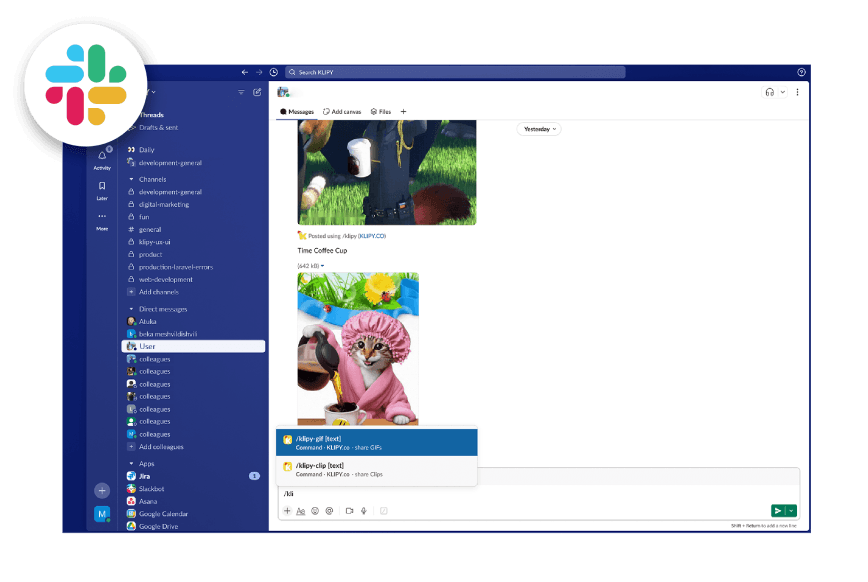Click the mention someone (@) icon
The height and width of the screenshot is (582, 868).
click(x=328, y=510)
